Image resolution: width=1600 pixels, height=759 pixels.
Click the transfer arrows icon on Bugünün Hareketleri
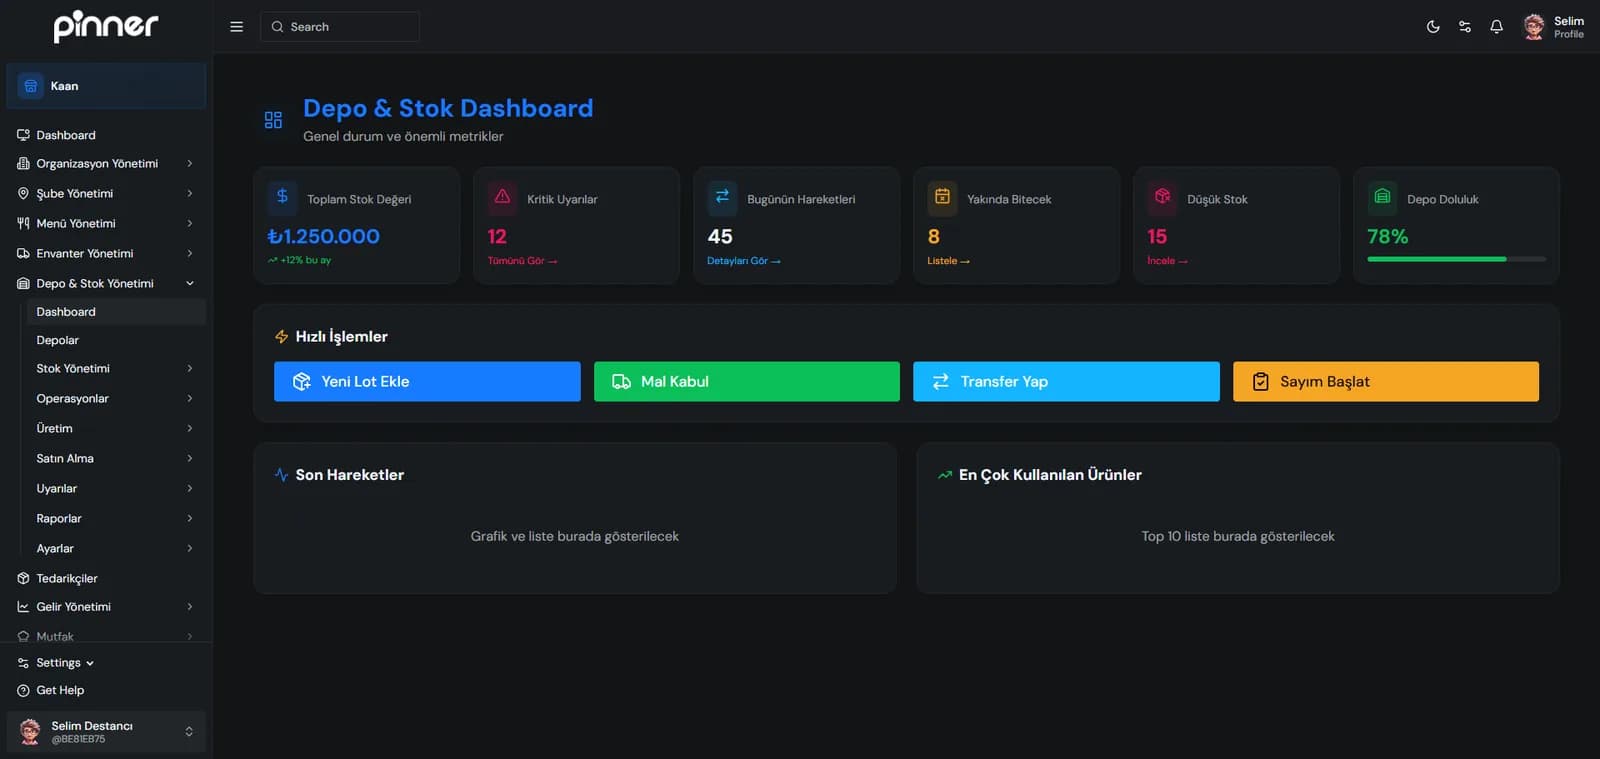point(722,197)
